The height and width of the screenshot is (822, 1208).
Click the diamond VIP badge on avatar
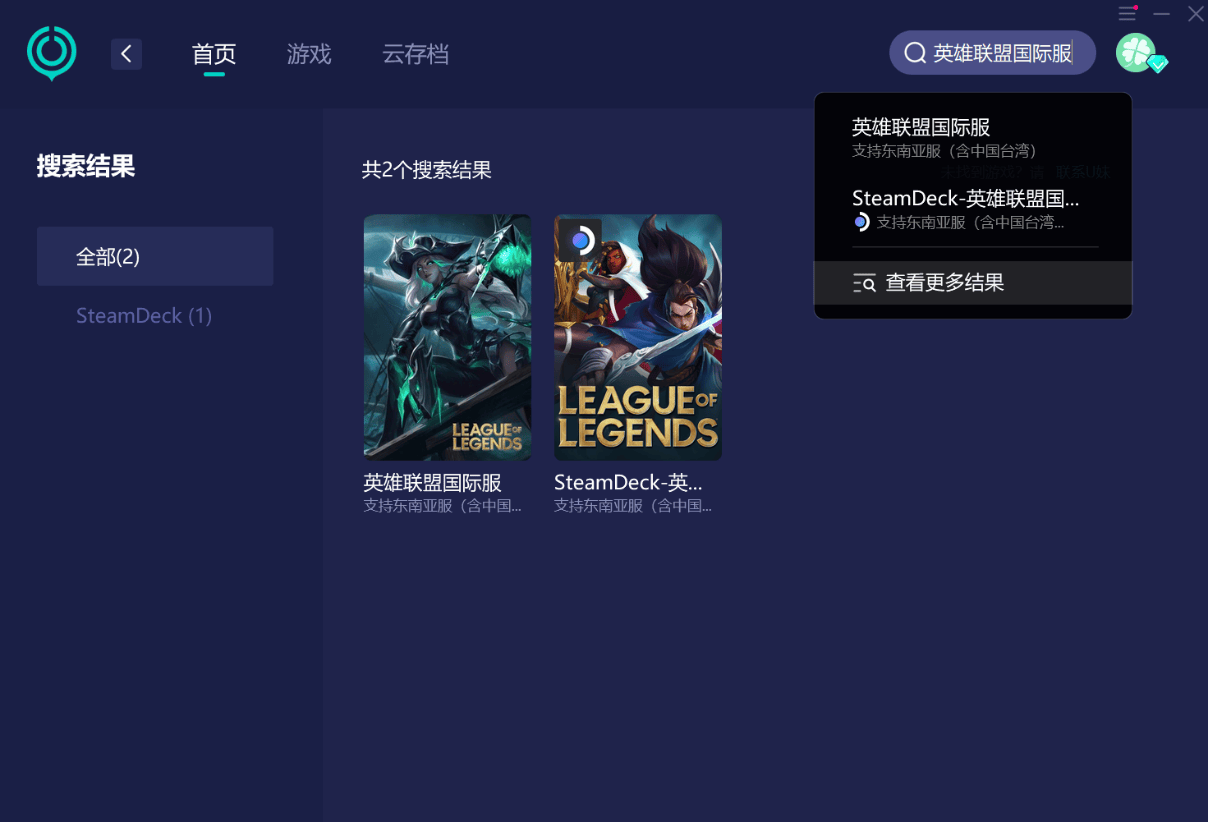click(x=1157, y=64)
